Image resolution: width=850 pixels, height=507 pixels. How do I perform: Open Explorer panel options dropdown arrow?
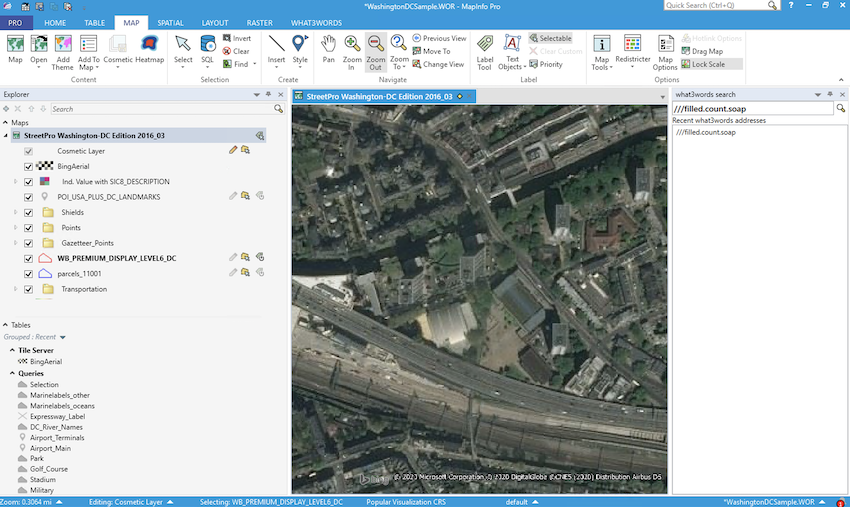256,94
